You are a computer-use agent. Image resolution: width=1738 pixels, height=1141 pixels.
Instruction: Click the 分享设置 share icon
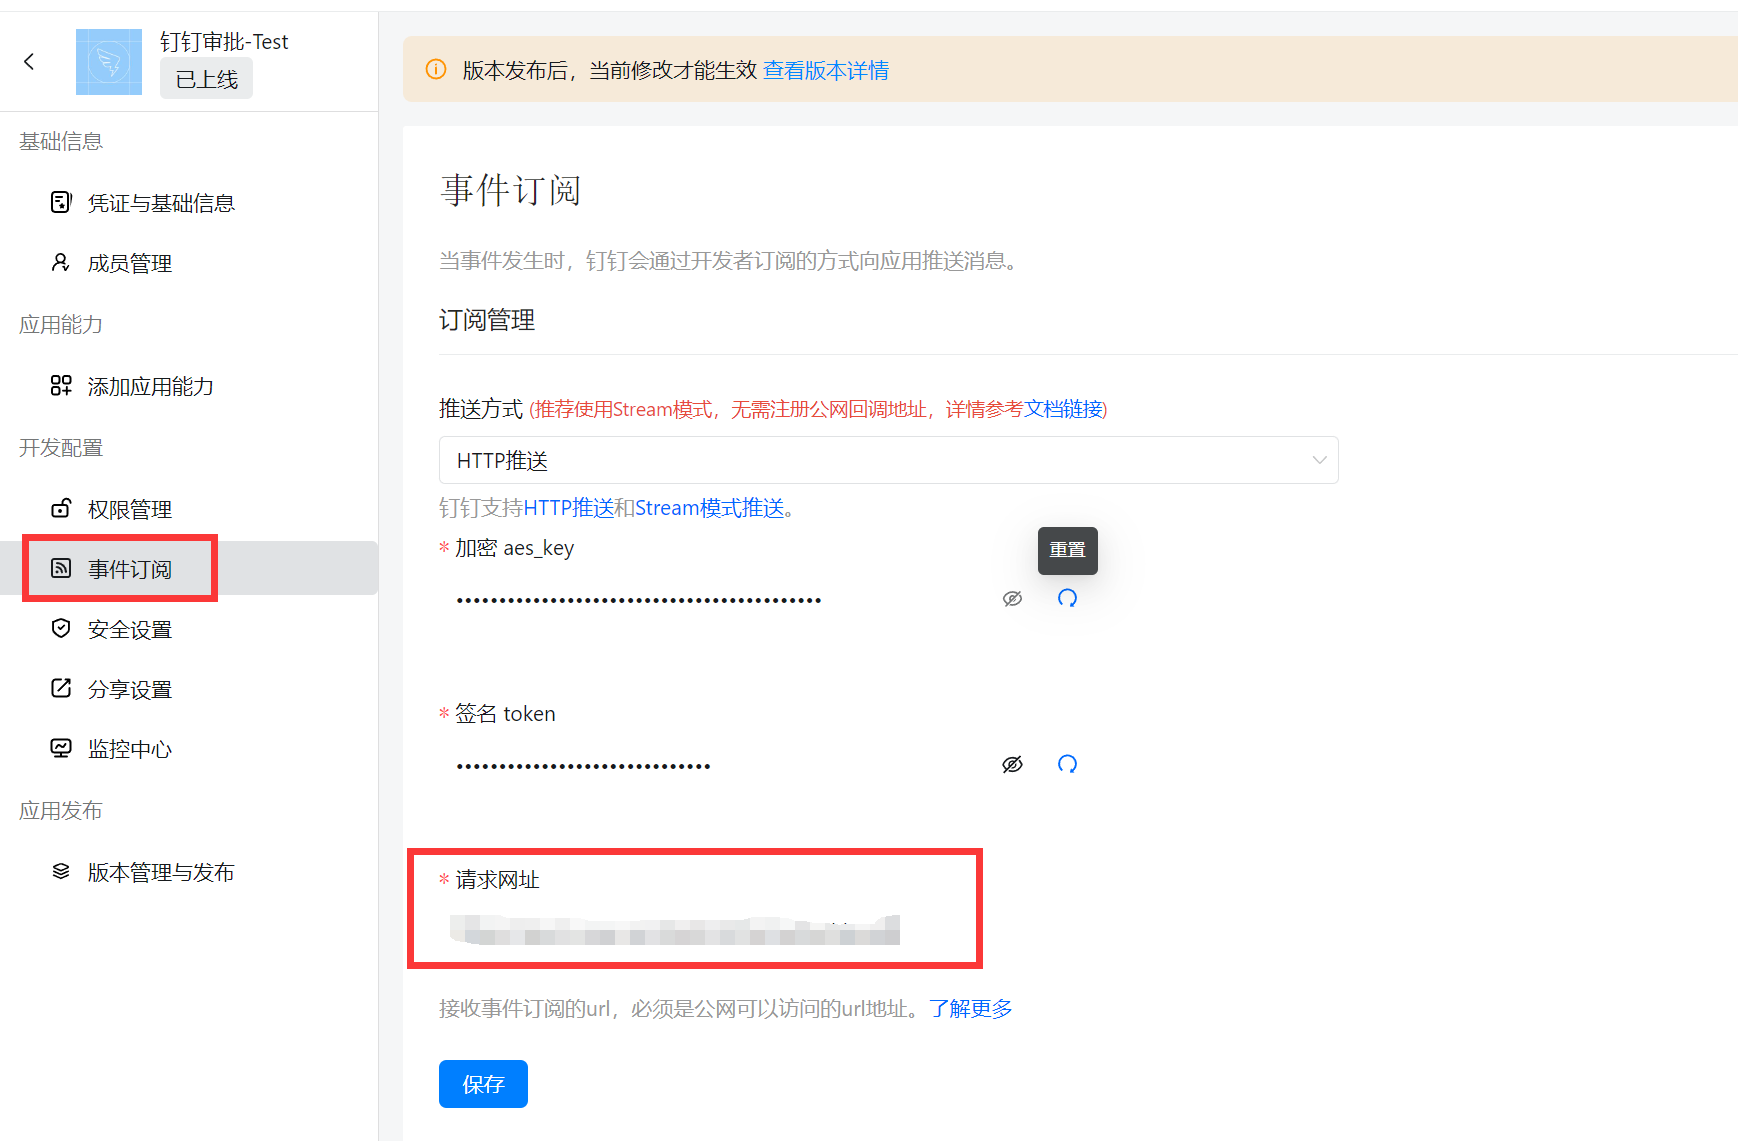point(61,688)
